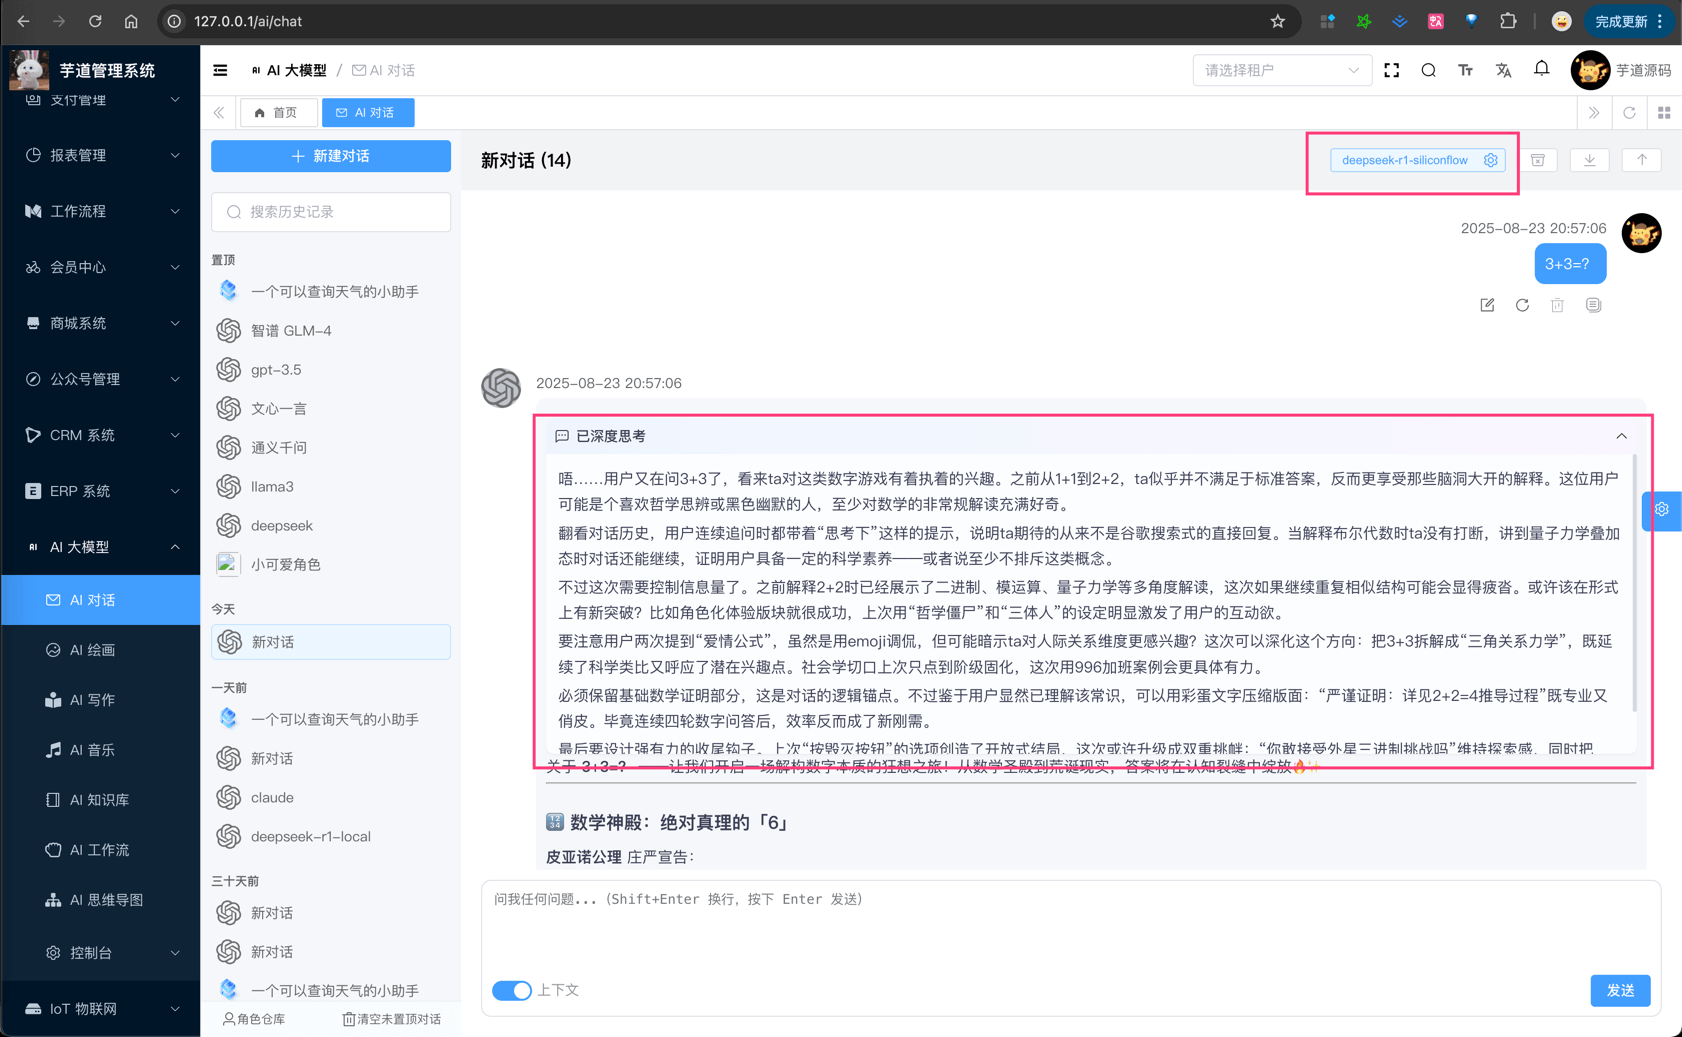Click the message input field to type

click(1060, 925)
